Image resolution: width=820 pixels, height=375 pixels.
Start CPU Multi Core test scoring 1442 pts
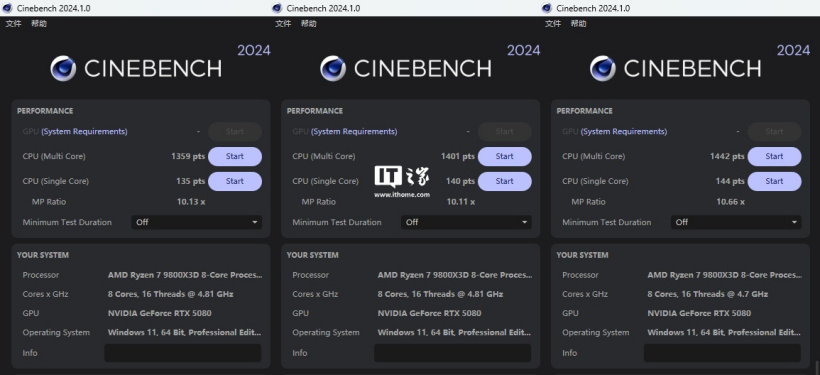coord(775,156)
